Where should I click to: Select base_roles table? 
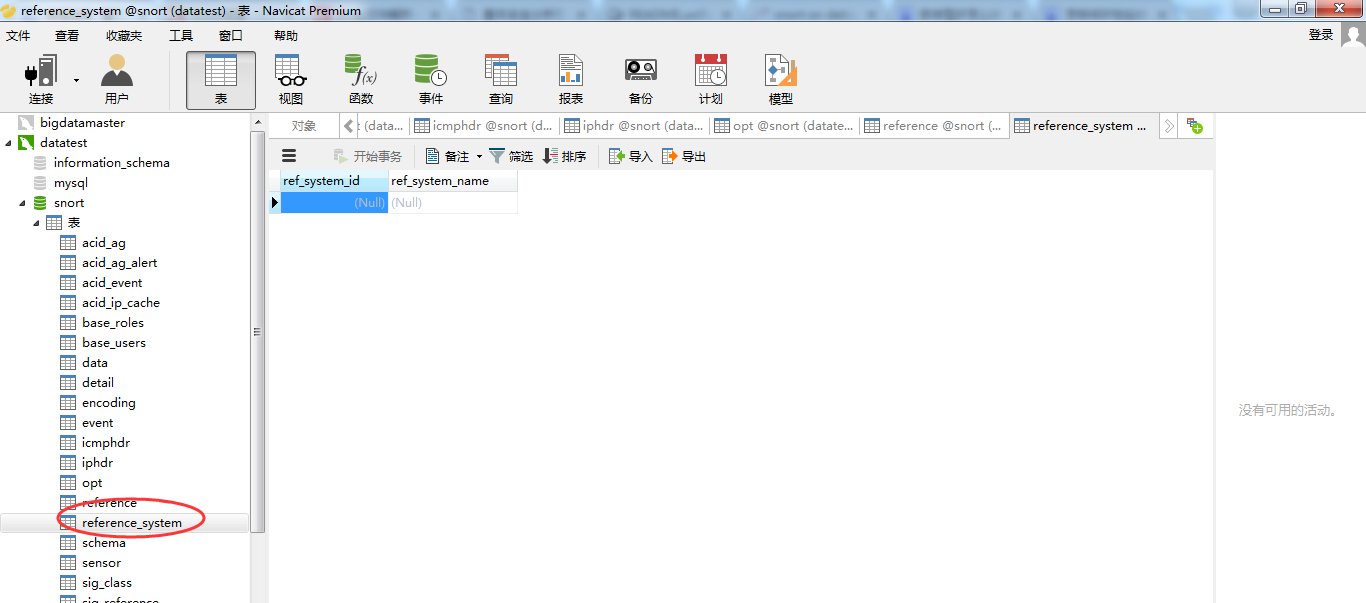pos(112,322)
